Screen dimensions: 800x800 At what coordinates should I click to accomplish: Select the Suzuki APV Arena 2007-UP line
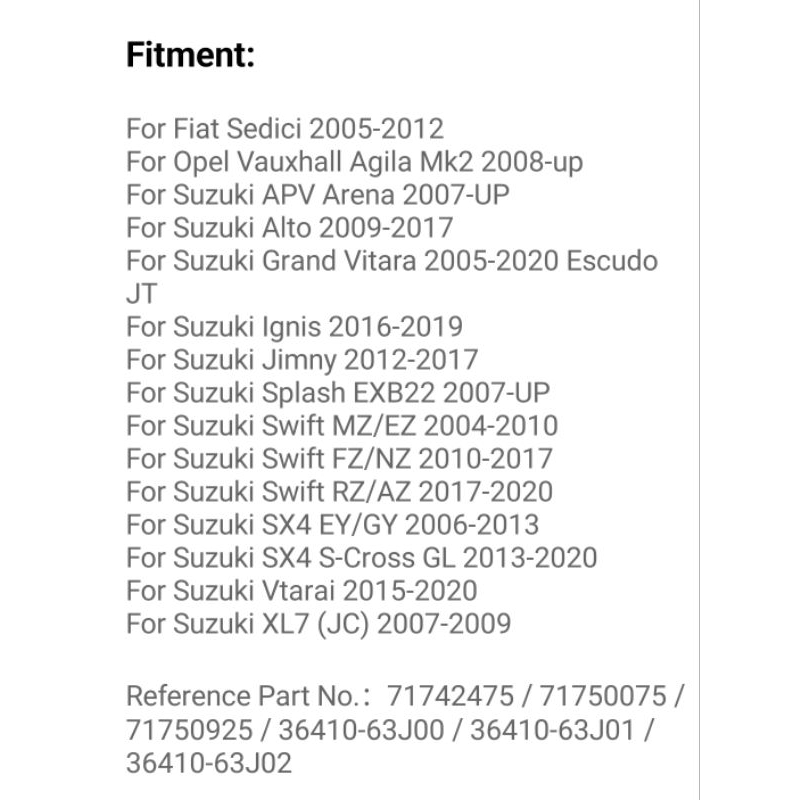coord(318,195)
